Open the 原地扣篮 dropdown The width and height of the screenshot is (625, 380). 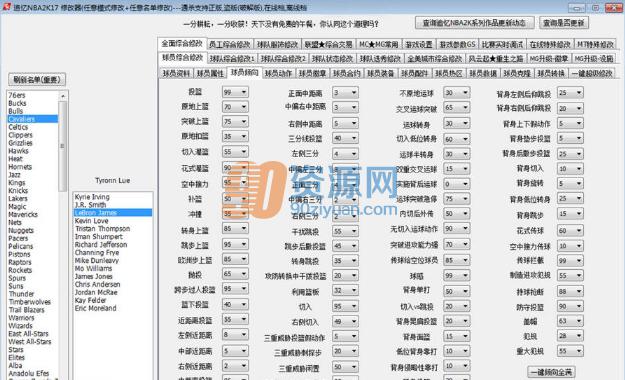tap(235, 136)
